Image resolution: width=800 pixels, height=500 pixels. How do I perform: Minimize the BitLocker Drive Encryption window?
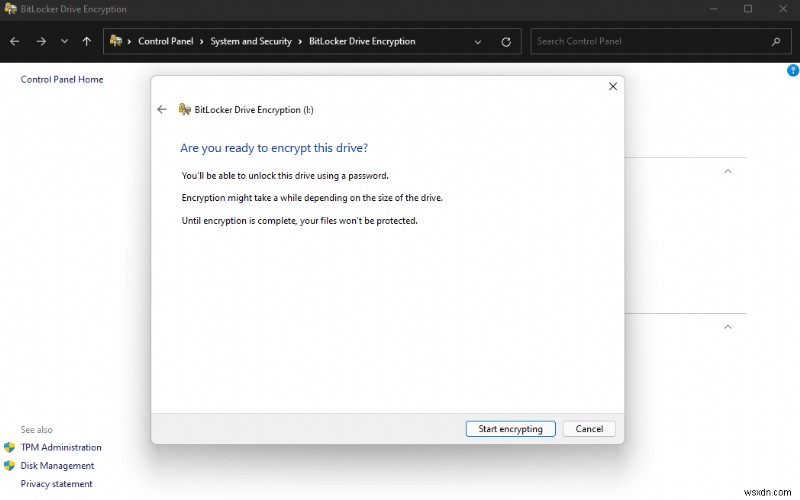[713, 9]
